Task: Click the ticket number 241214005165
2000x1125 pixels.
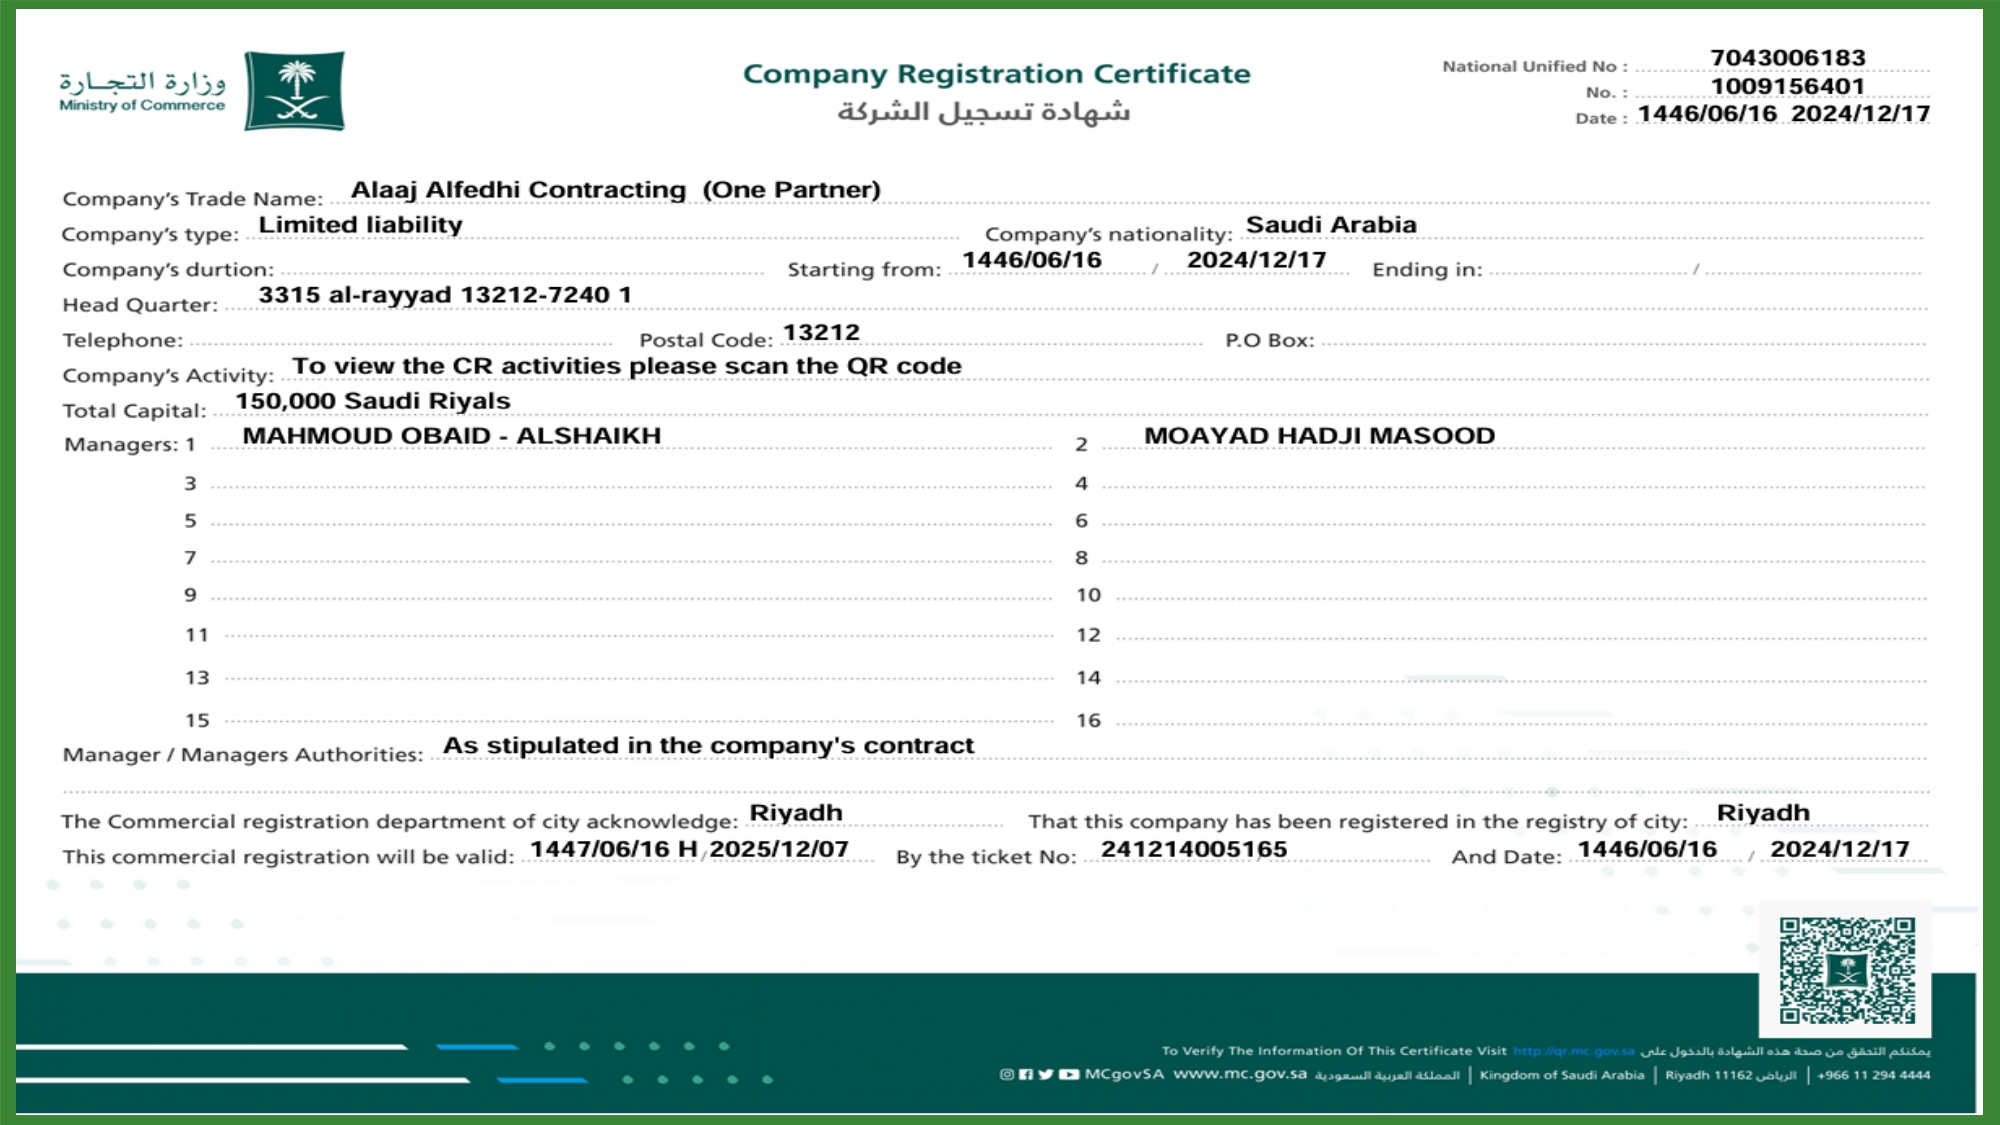Action: (1194, 849)
